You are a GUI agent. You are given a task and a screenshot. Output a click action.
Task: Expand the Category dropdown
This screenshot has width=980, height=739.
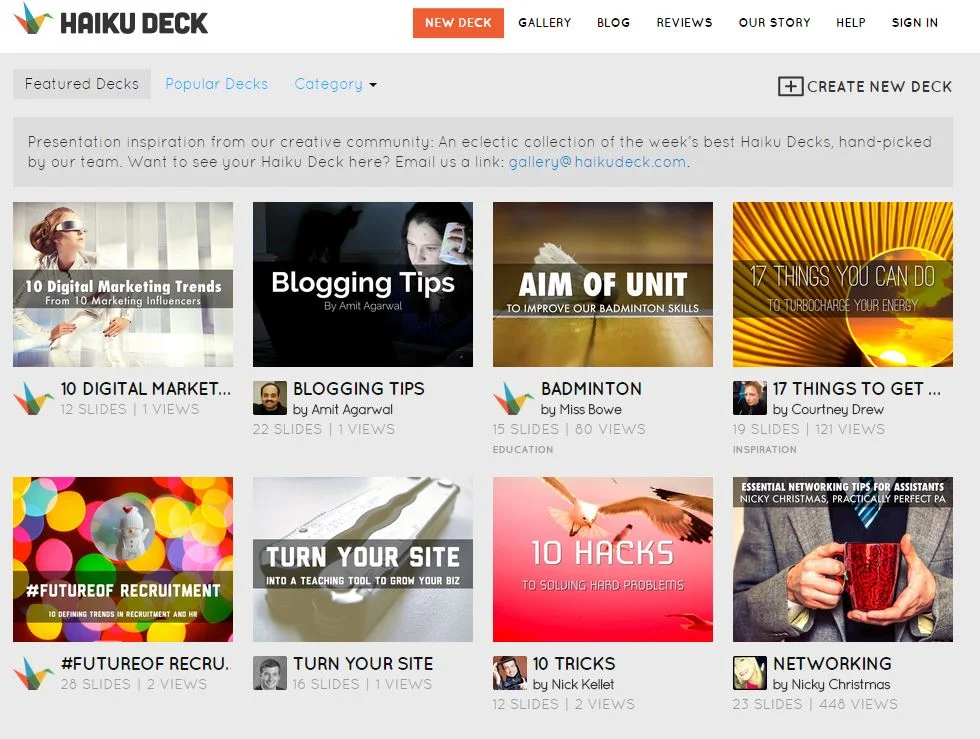[x=336, y=84]
